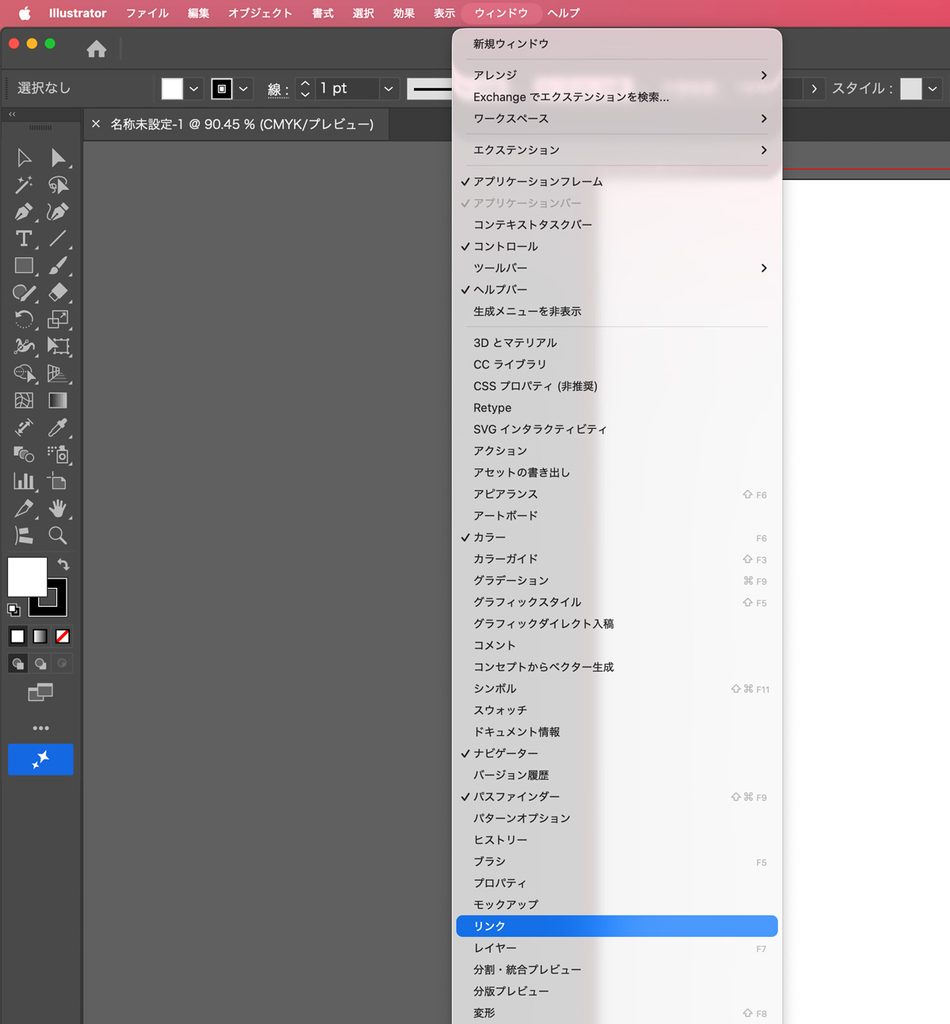Choose レイヤー from Window menu
The width and height of the screenshot is (950, 1024).
click(617, 948)
